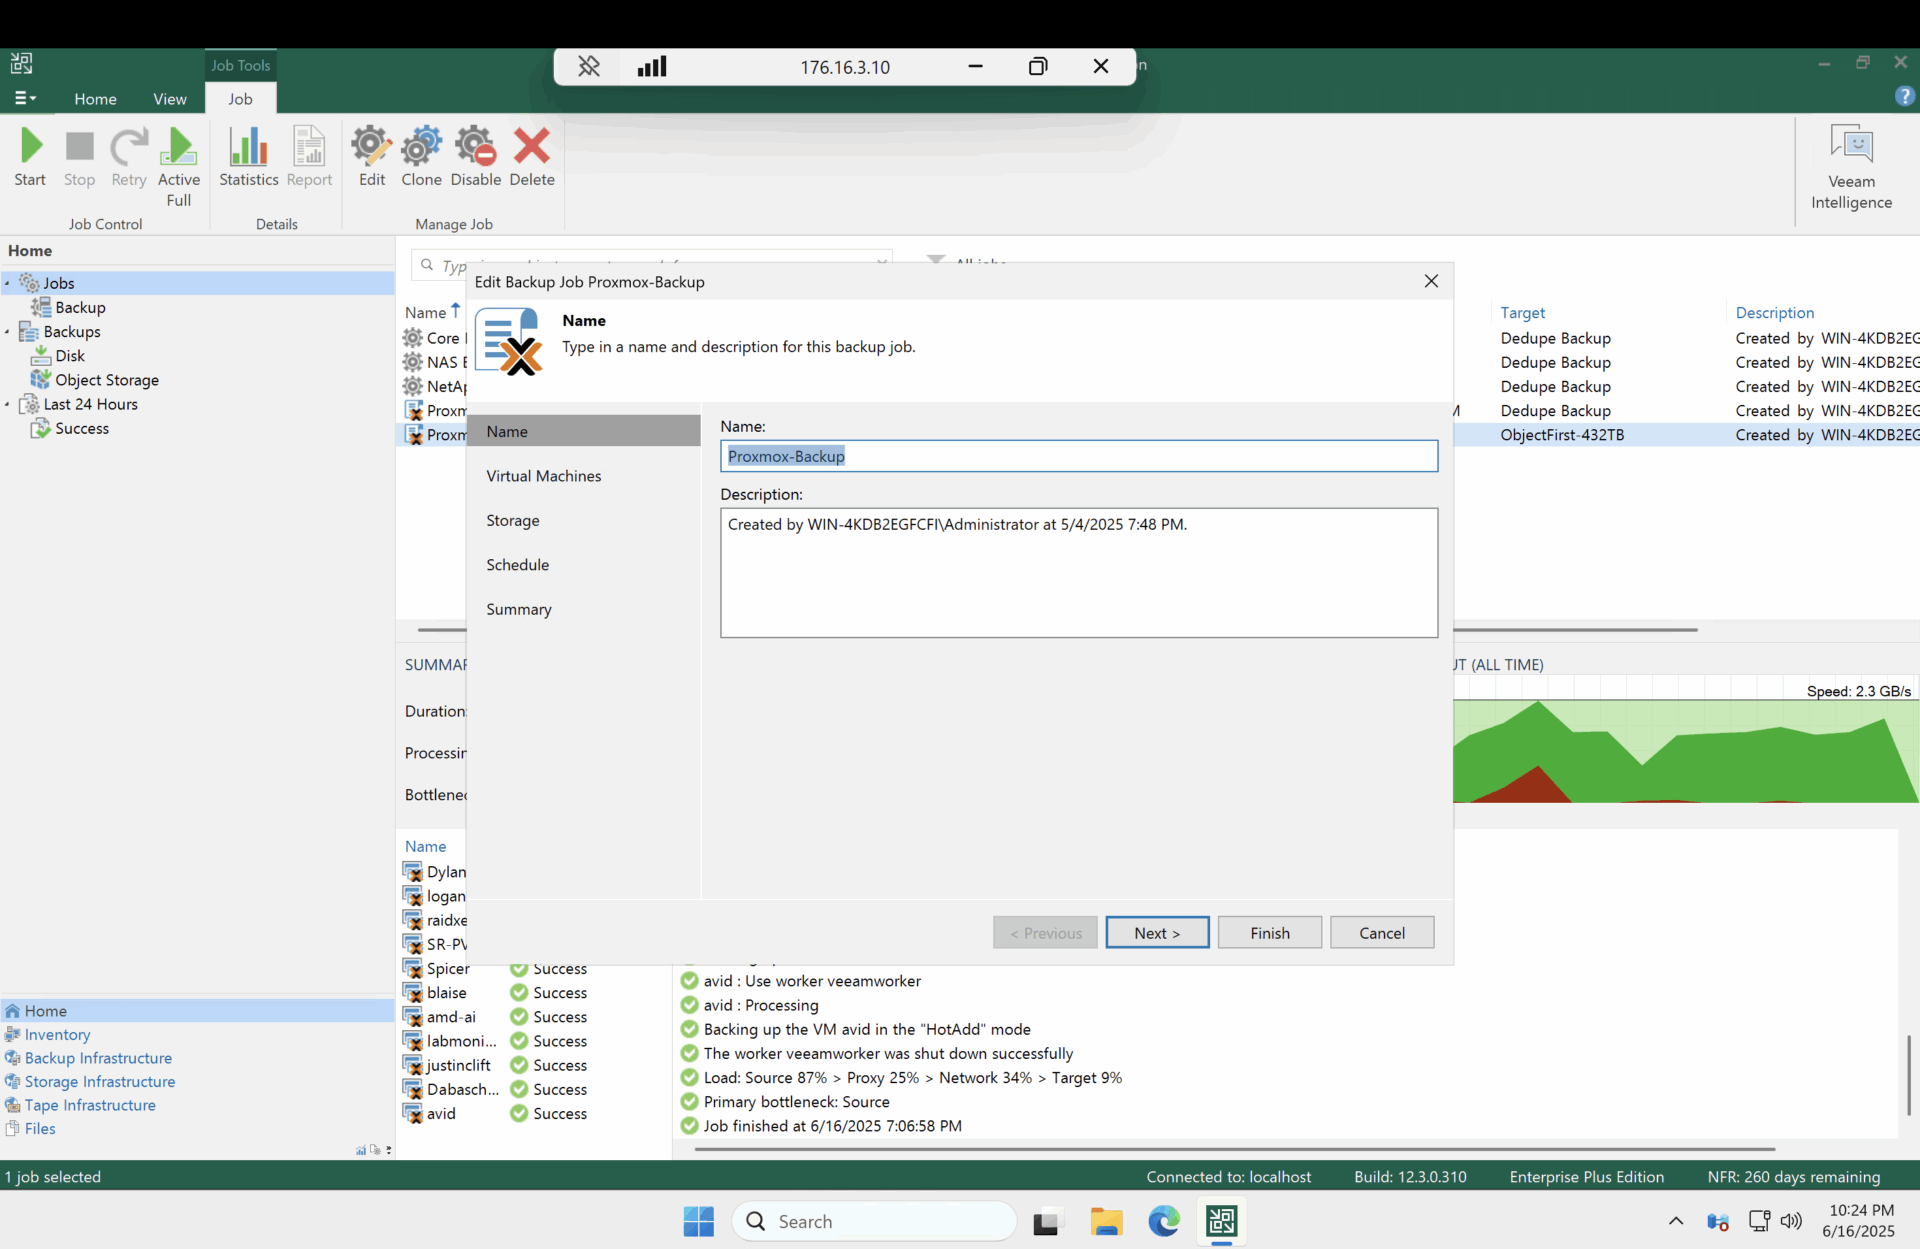Open job Statistics
This screenshot has width=1920, height=1249.
tap(248, 157)
